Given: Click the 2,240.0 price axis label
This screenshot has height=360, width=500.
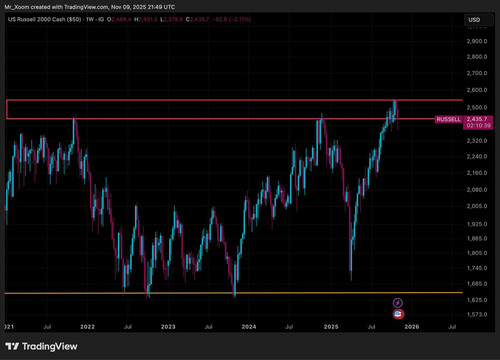Looking at the screenshot, I should [x=477, y=156].
